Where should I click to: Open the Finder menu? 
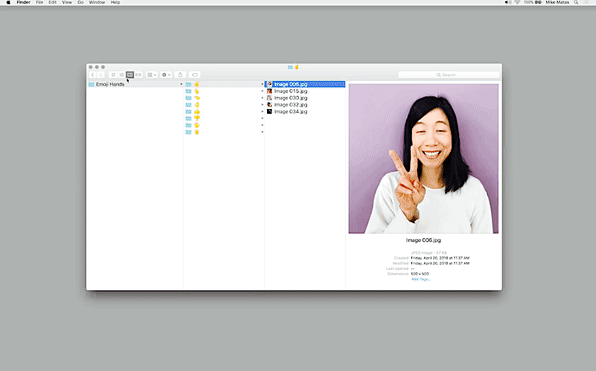pos(23,2)
